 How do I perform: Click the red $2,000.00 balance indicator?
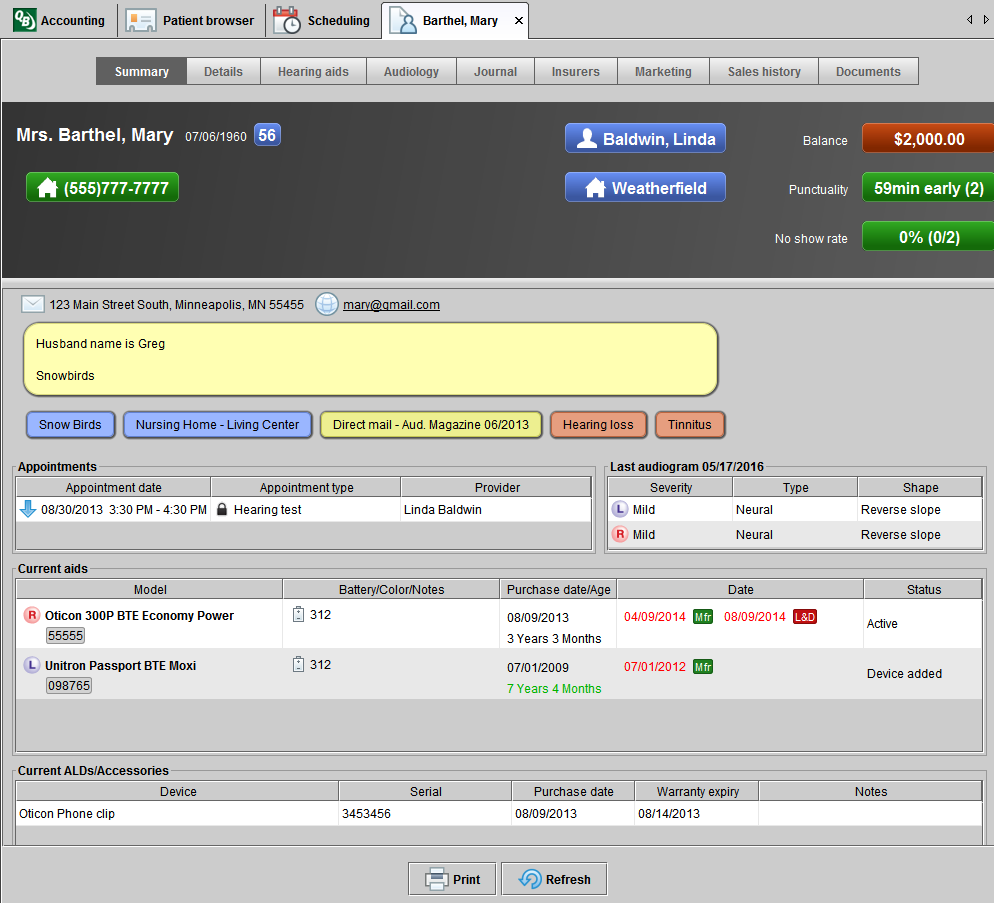point(928,140)
